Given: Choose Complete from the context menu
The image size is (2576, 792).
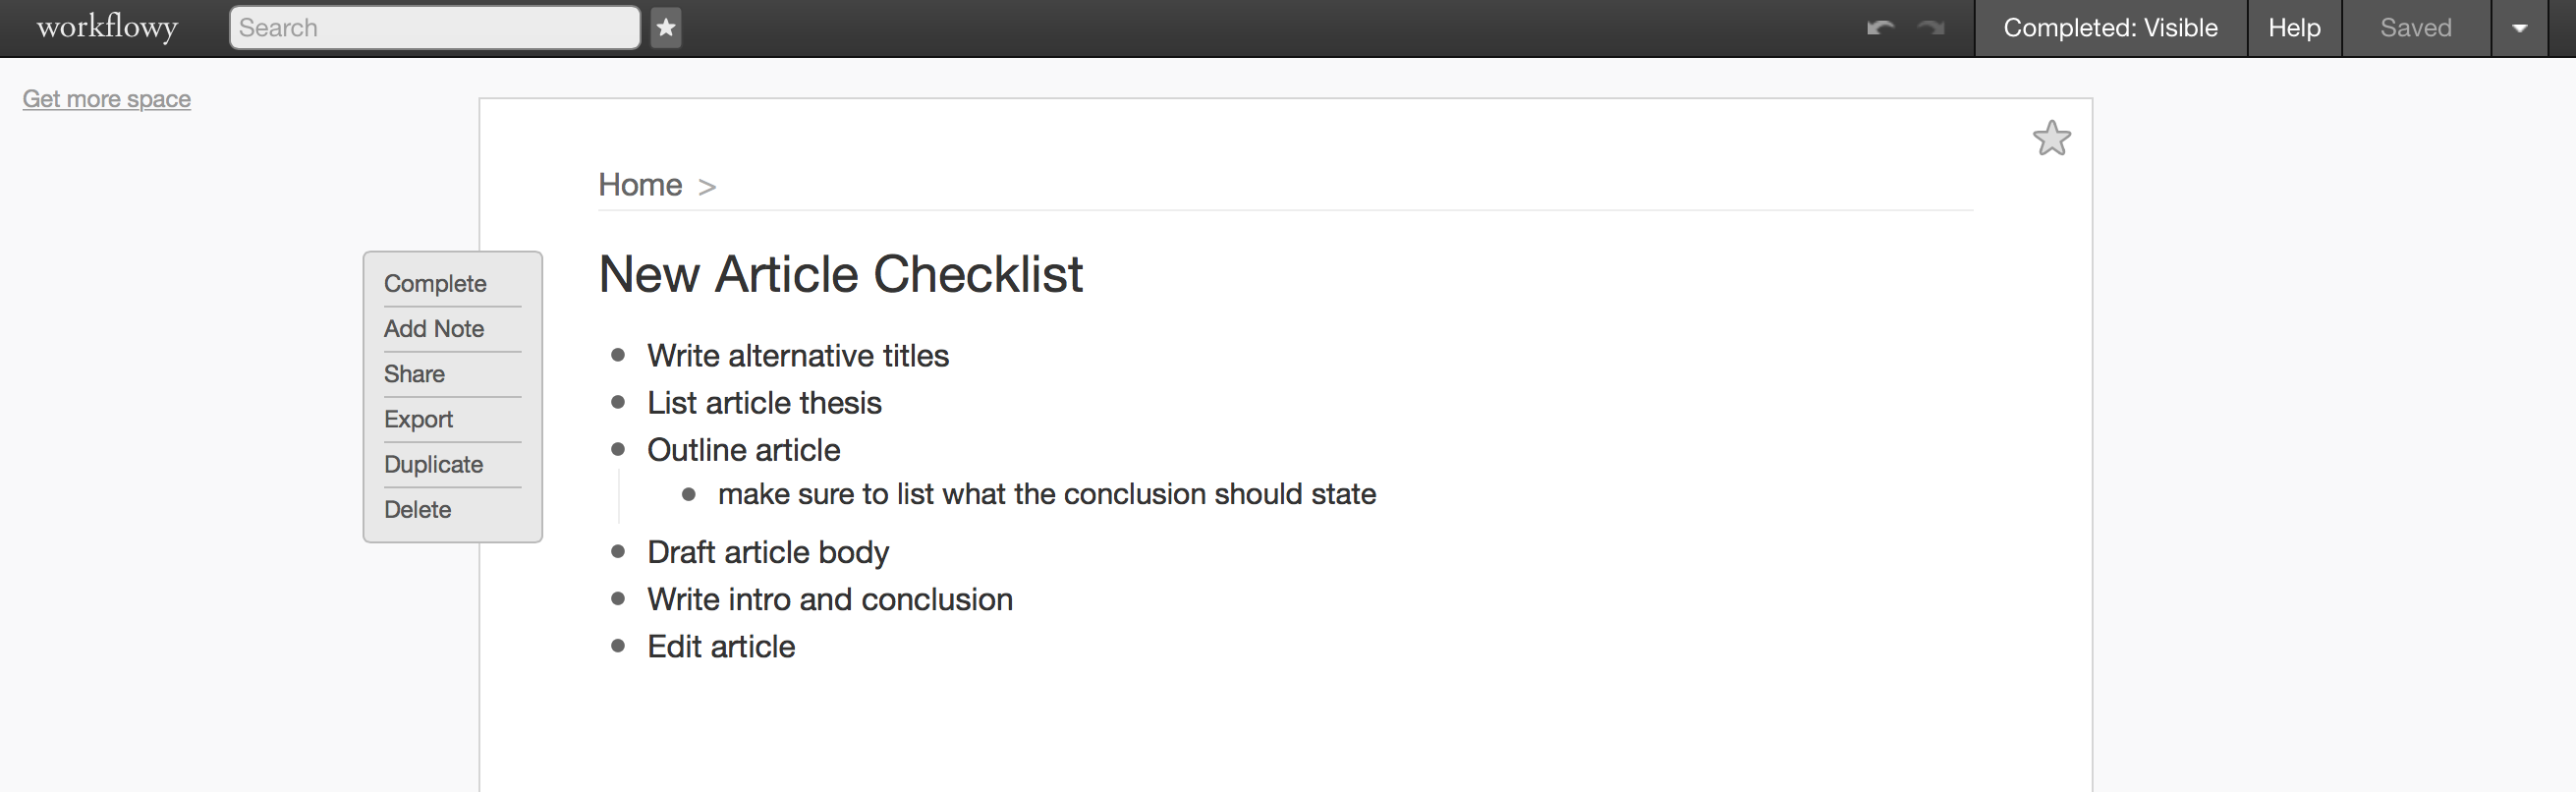Looking at the screenshot, I should (435, 284).
